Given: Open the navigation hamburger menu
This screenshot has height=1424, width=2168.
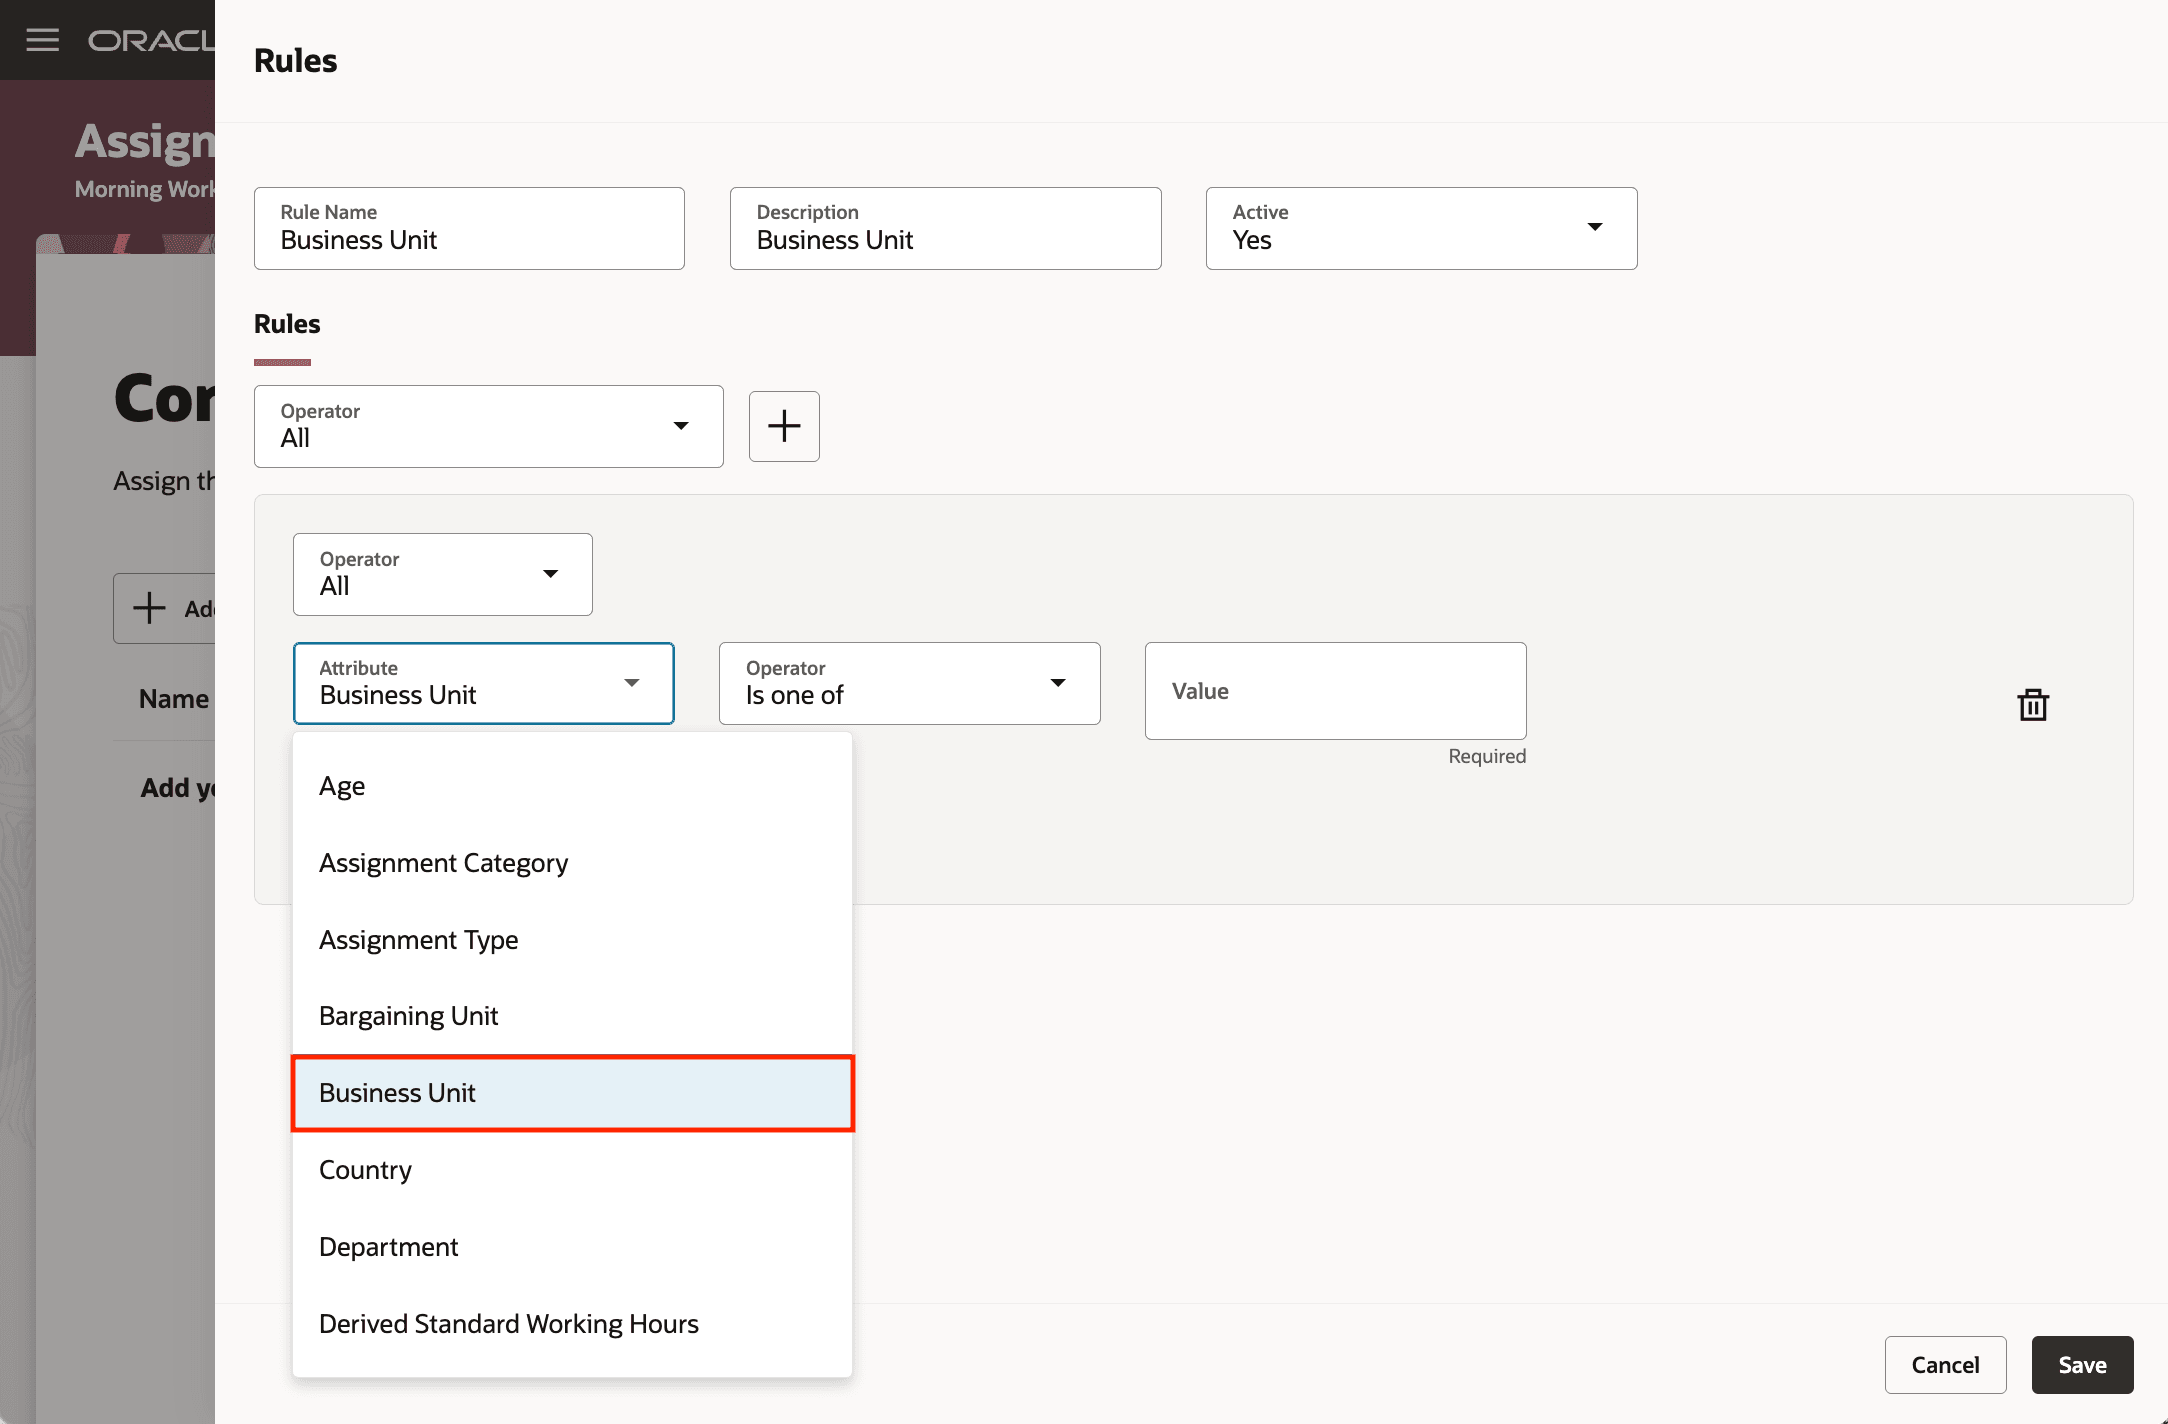Looking at the screenshot, I should (42, 40).
